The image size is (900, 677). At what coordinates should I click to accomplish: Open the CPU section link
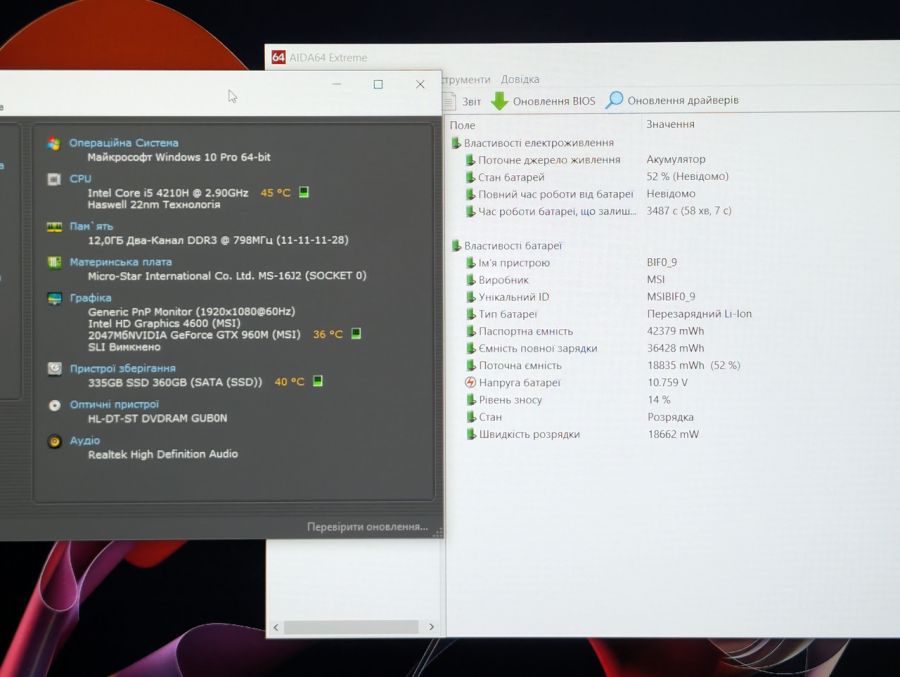pos(80,179)
